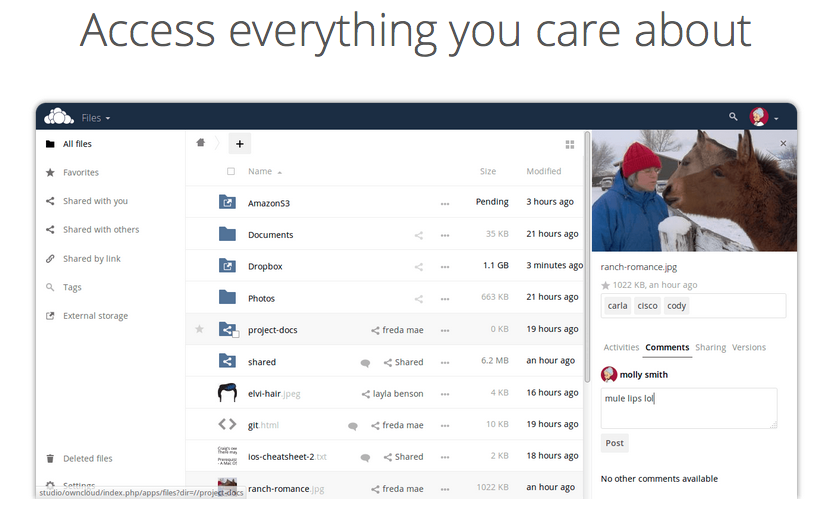Click share icon on Documents row
Image resolution: width=830 pixels, height=524 pixels.
(419, 236)
